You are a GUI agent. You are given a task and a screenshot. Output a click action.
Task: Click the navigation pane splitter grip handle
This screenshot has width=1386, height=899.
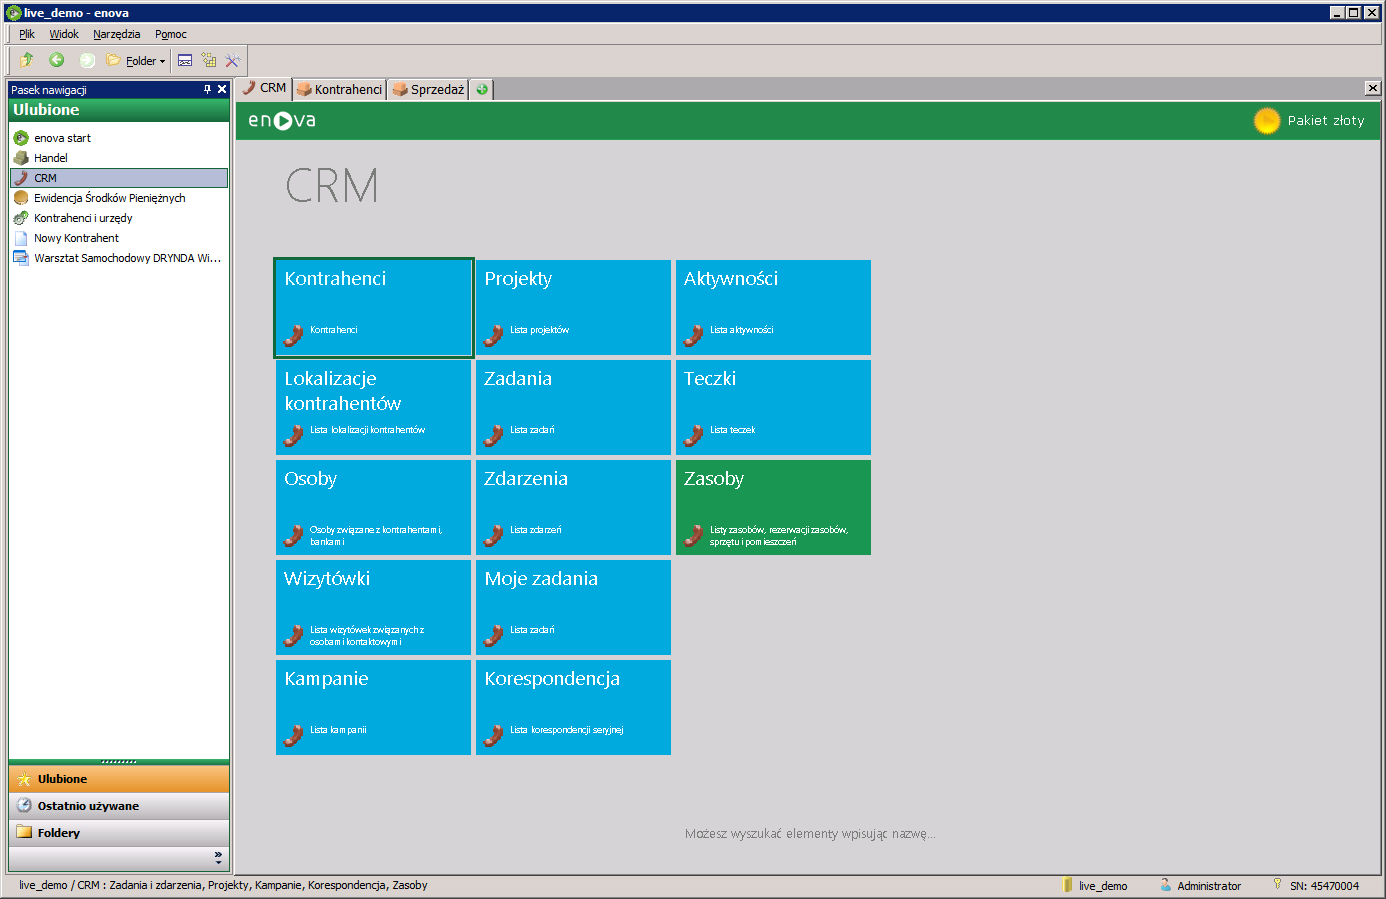119,762
